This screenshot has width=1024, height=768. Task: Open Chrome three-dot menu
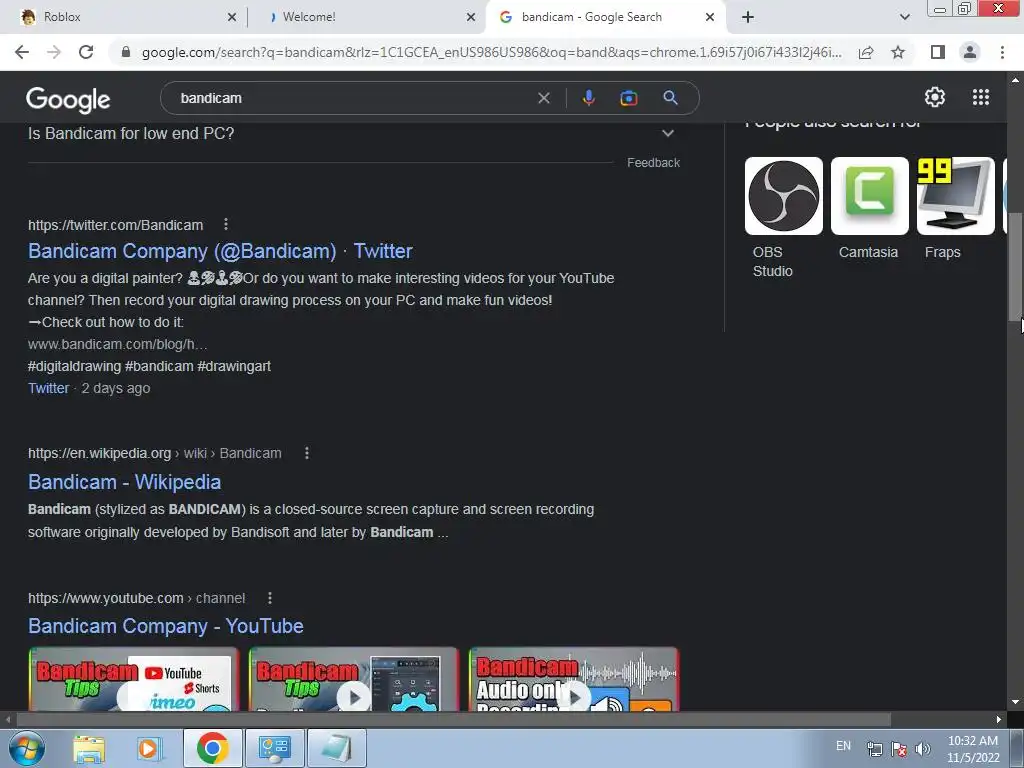coord(1002,52)
